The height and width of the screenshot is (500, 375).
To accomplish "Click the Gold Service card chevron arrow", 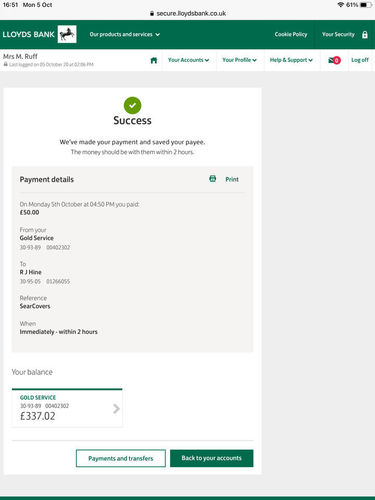I will pyautogui.click(x=116, y=408).
